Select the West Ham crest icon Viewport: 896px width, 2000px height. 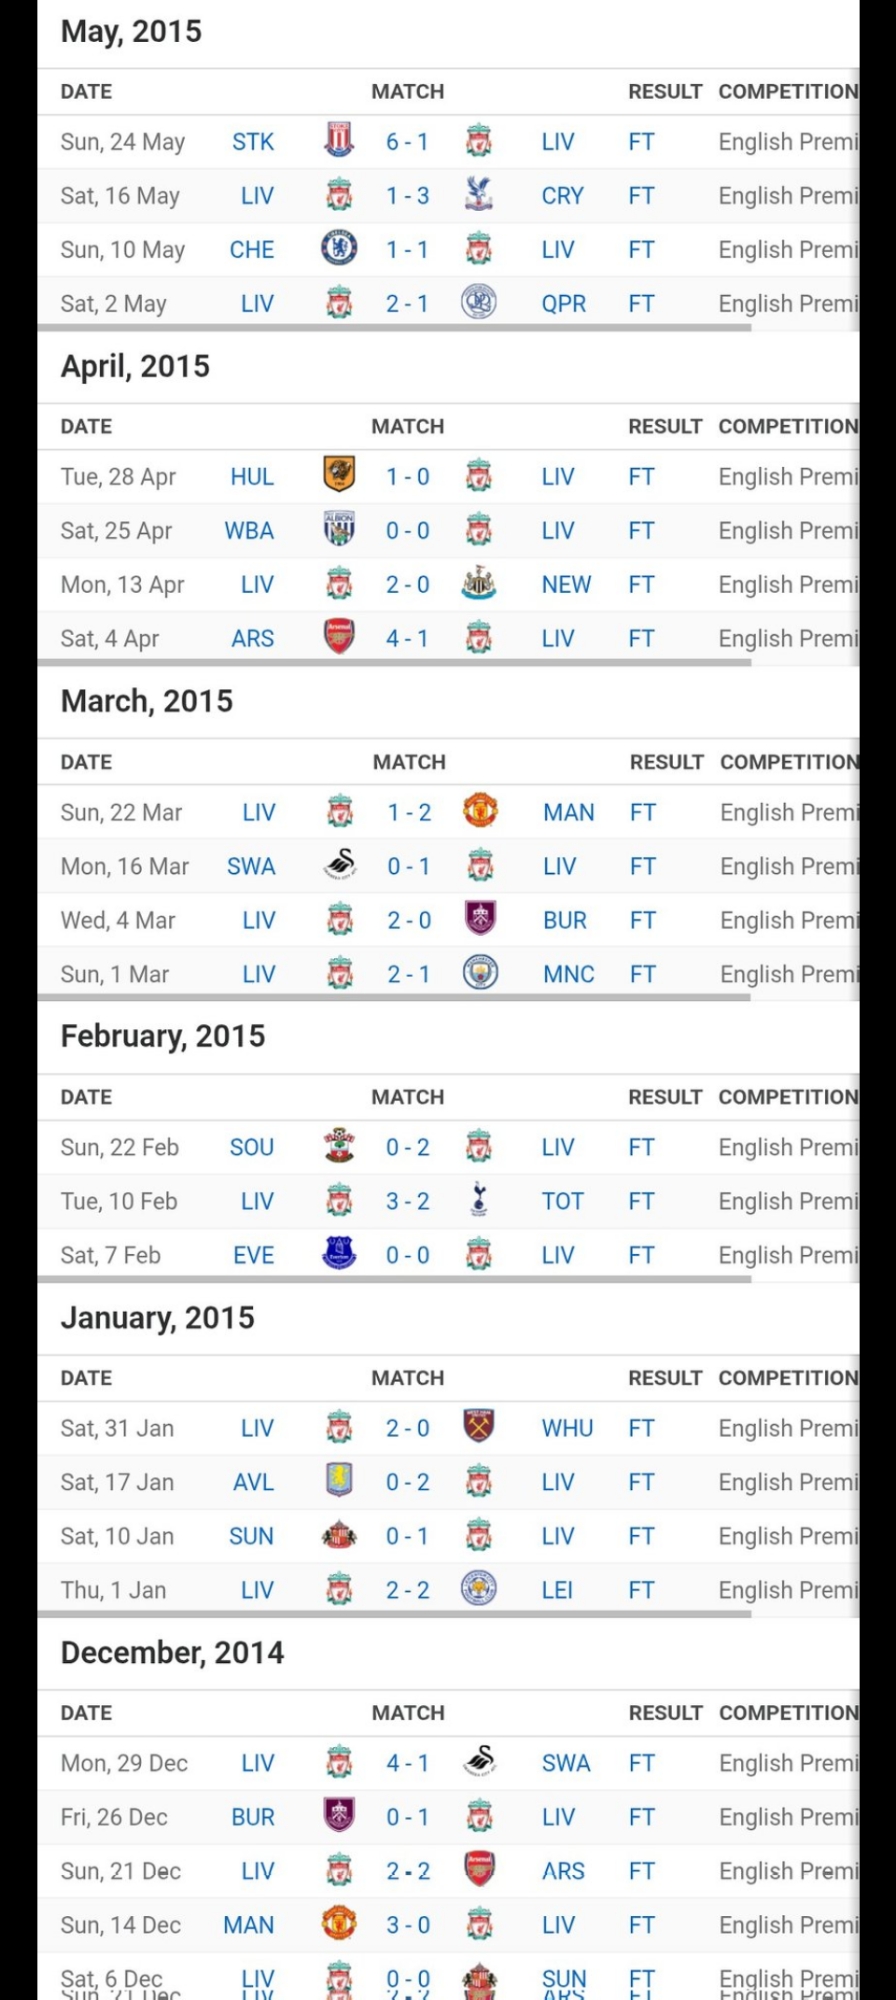(x=479, y=1427)
